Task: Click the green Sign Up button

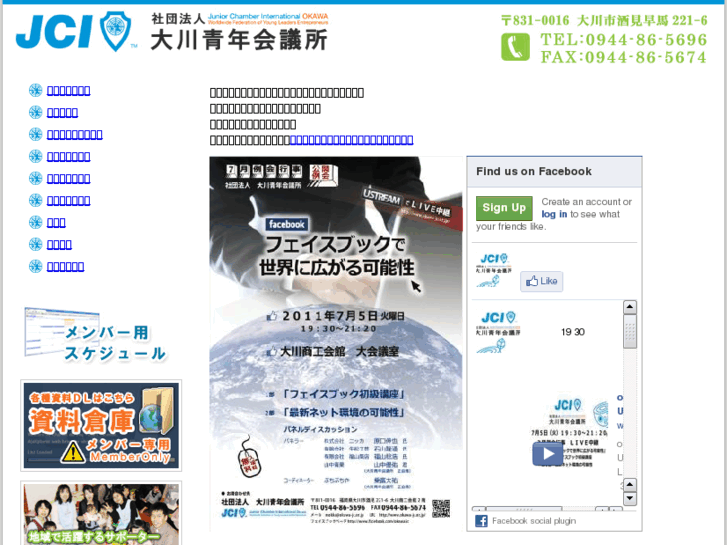Action: [504, 208]
